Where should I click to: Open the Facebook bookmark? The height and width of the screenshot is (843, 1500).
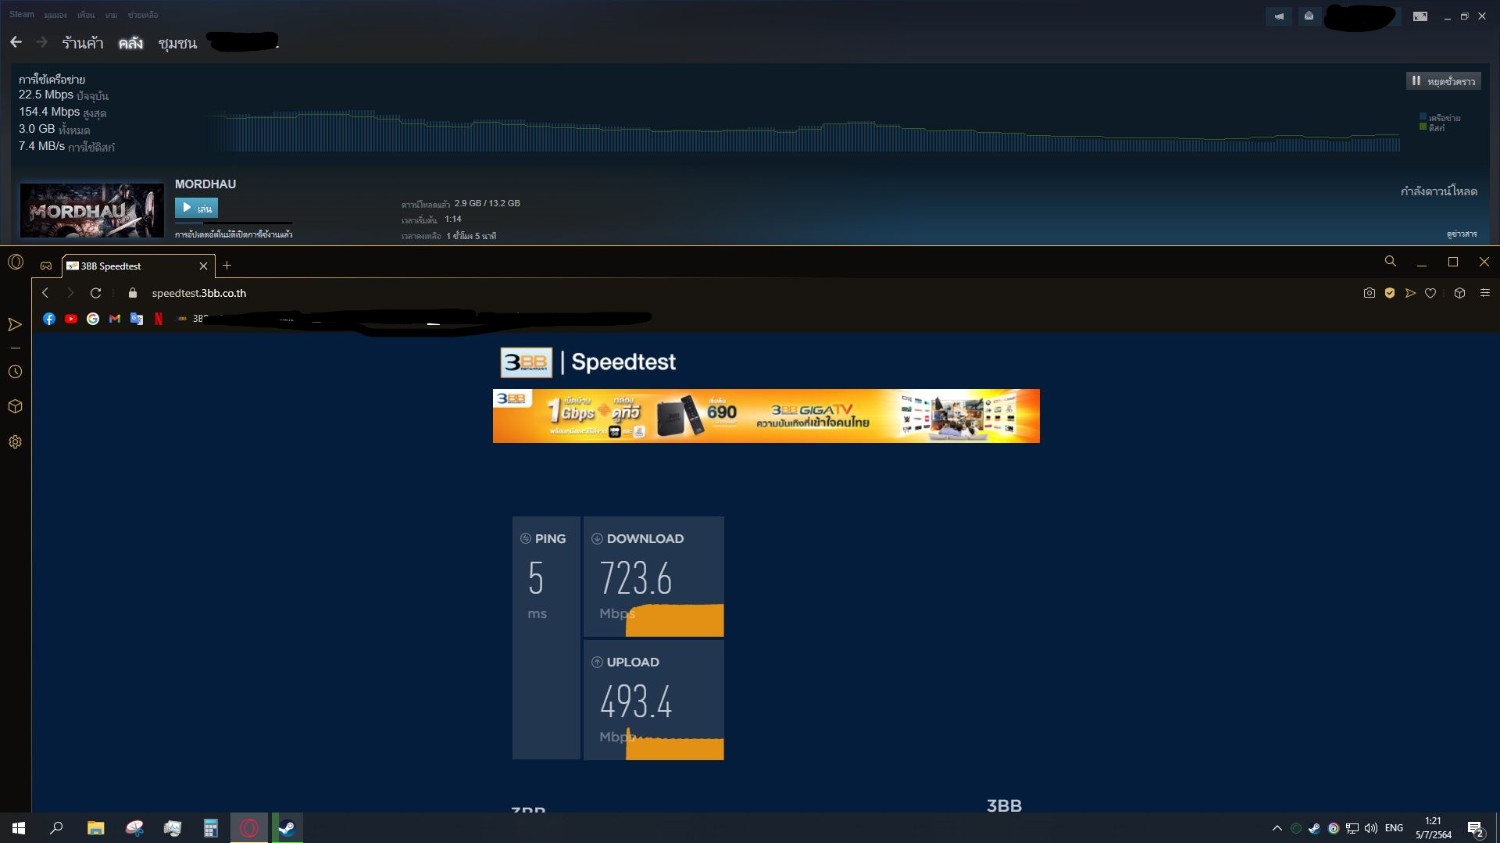pyautogui.click(x=49, y=319)
